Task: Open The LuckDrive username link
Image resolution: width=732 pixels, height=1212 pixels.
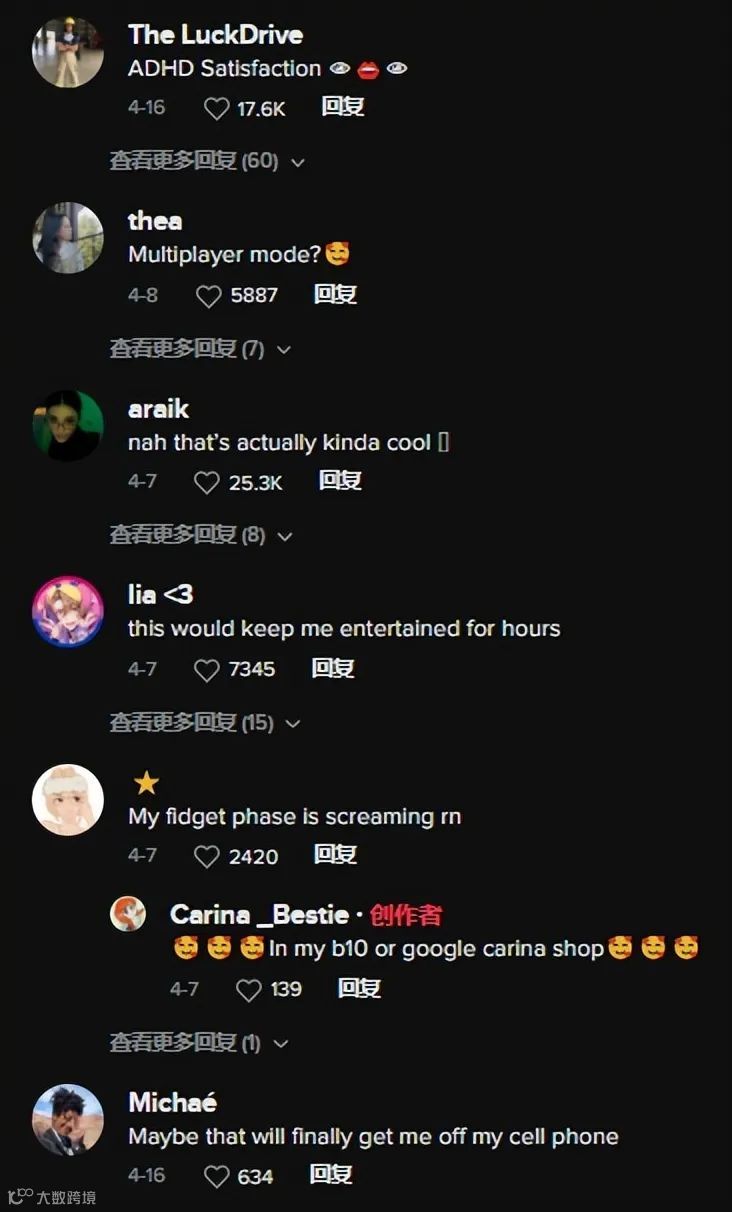Action: pos(215,35)
